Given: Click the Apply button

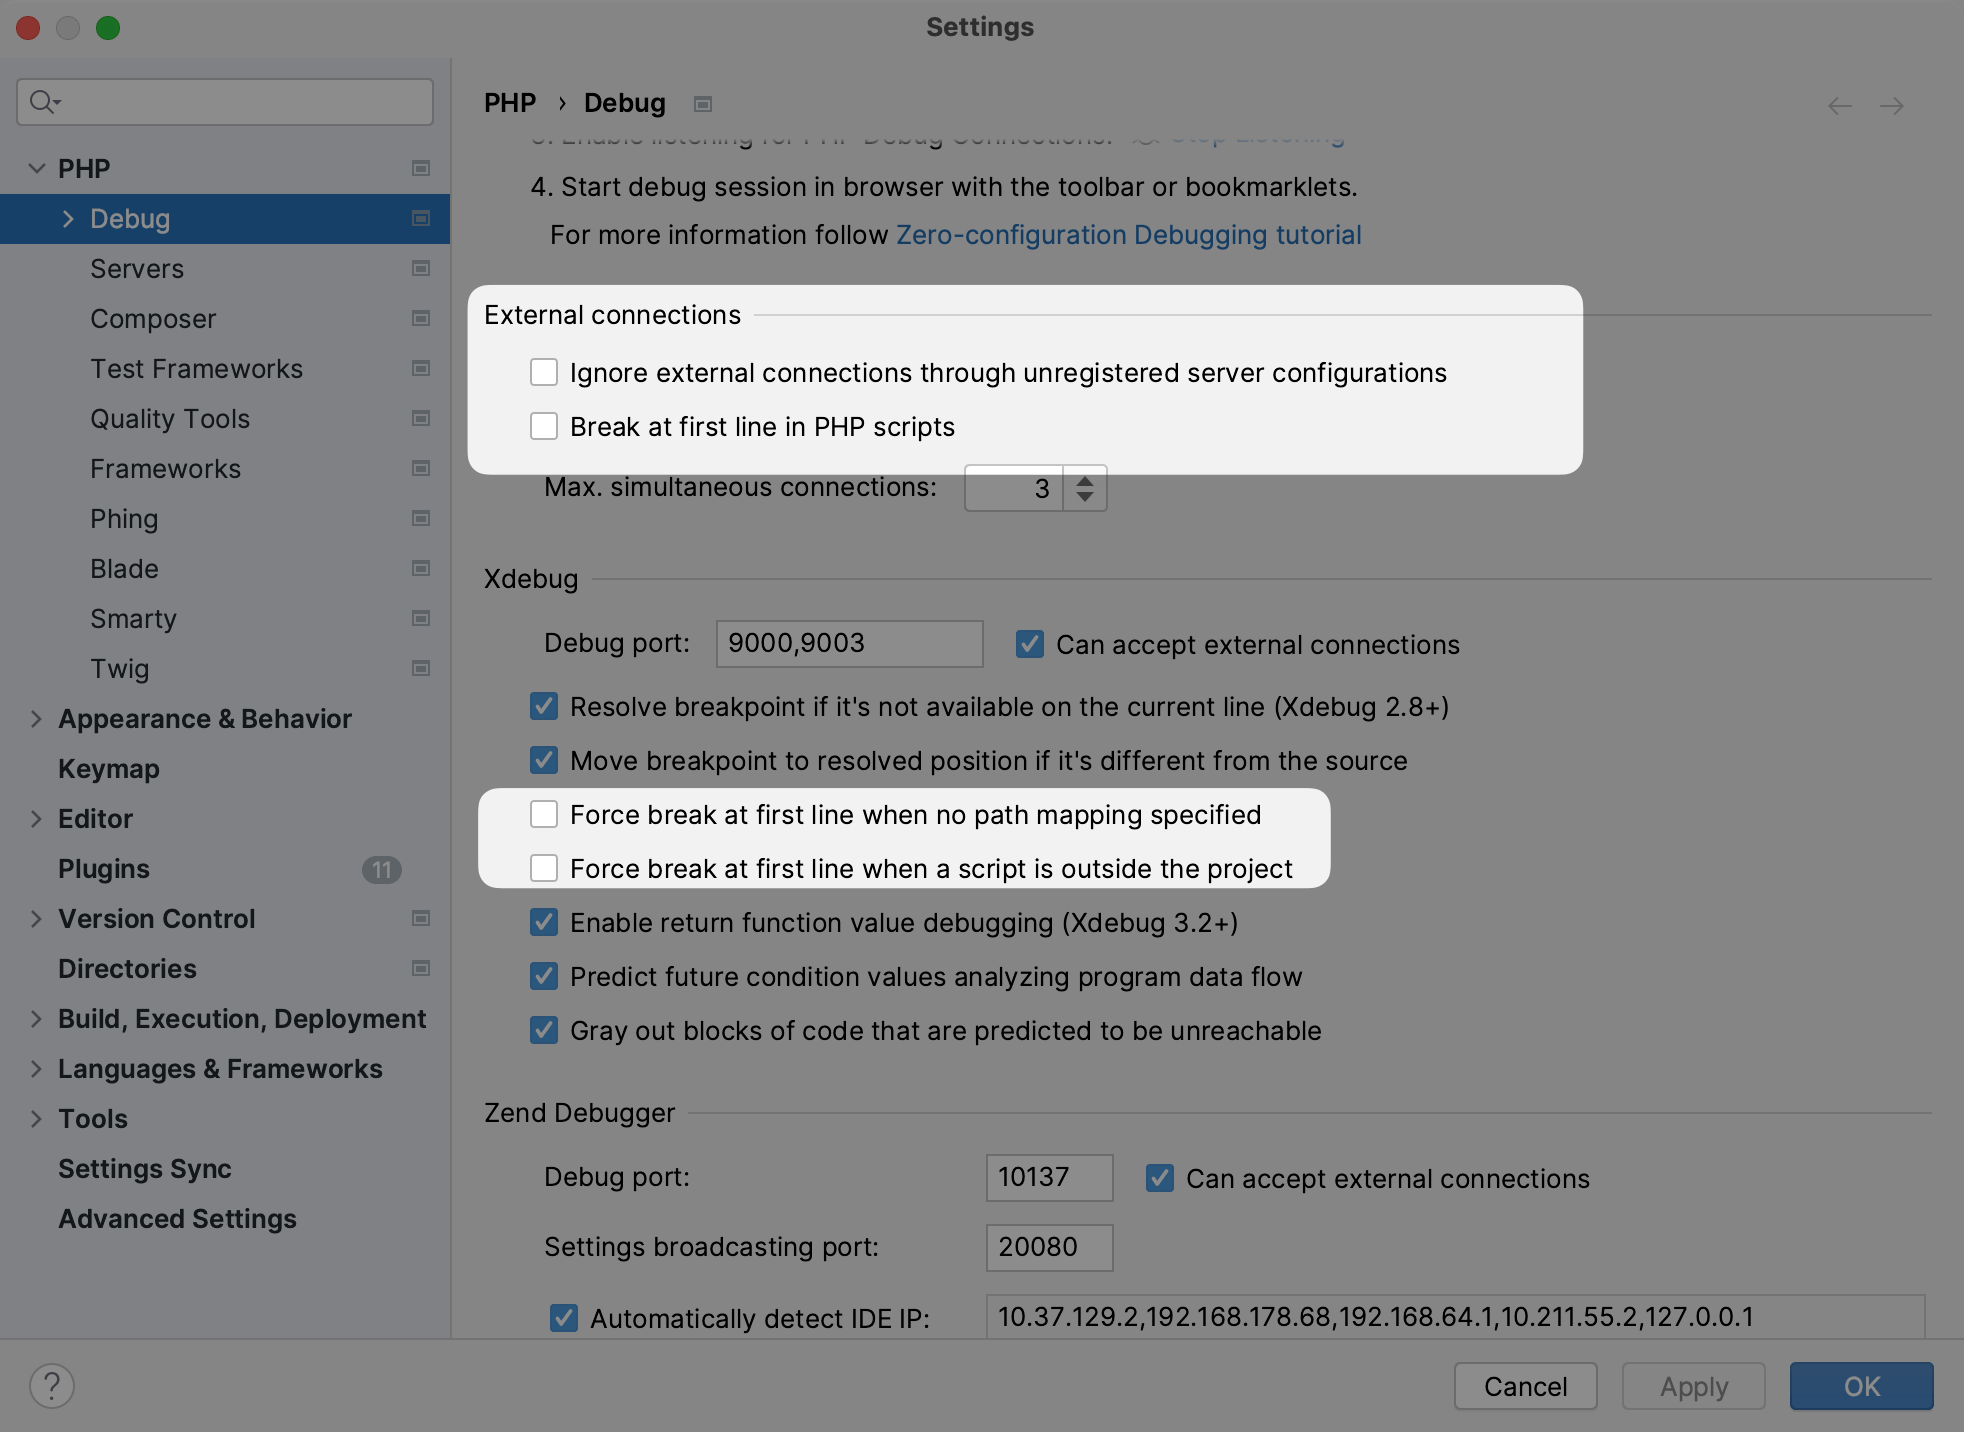Looking at the screenshot, I should [1693, 1386].
